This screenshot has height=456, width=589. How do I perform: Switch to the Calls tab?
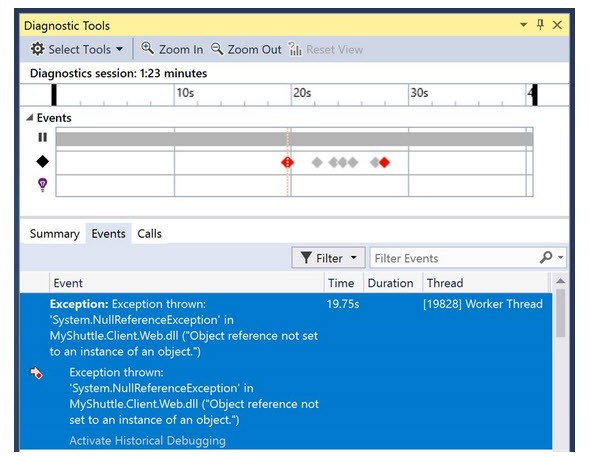pyautogui.click(x=150, y=234)
